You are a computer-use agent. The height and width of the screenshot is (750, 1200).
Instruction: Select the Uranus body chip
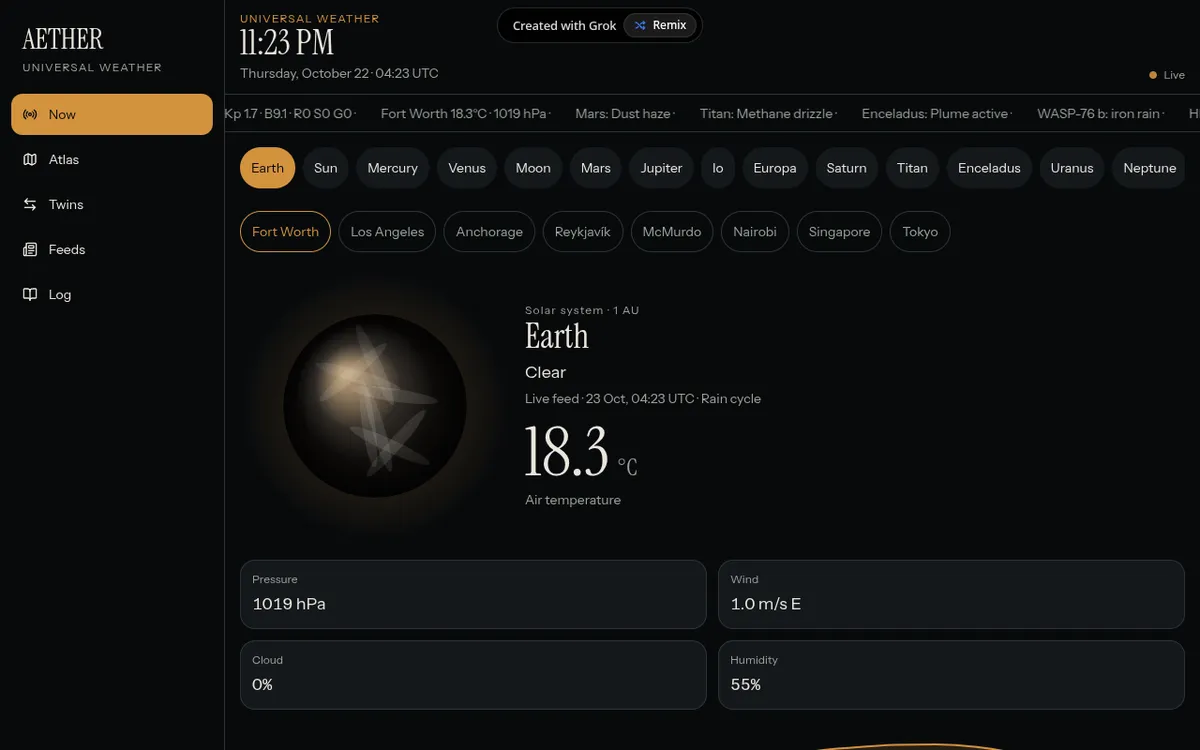[x=1072, y=168]
